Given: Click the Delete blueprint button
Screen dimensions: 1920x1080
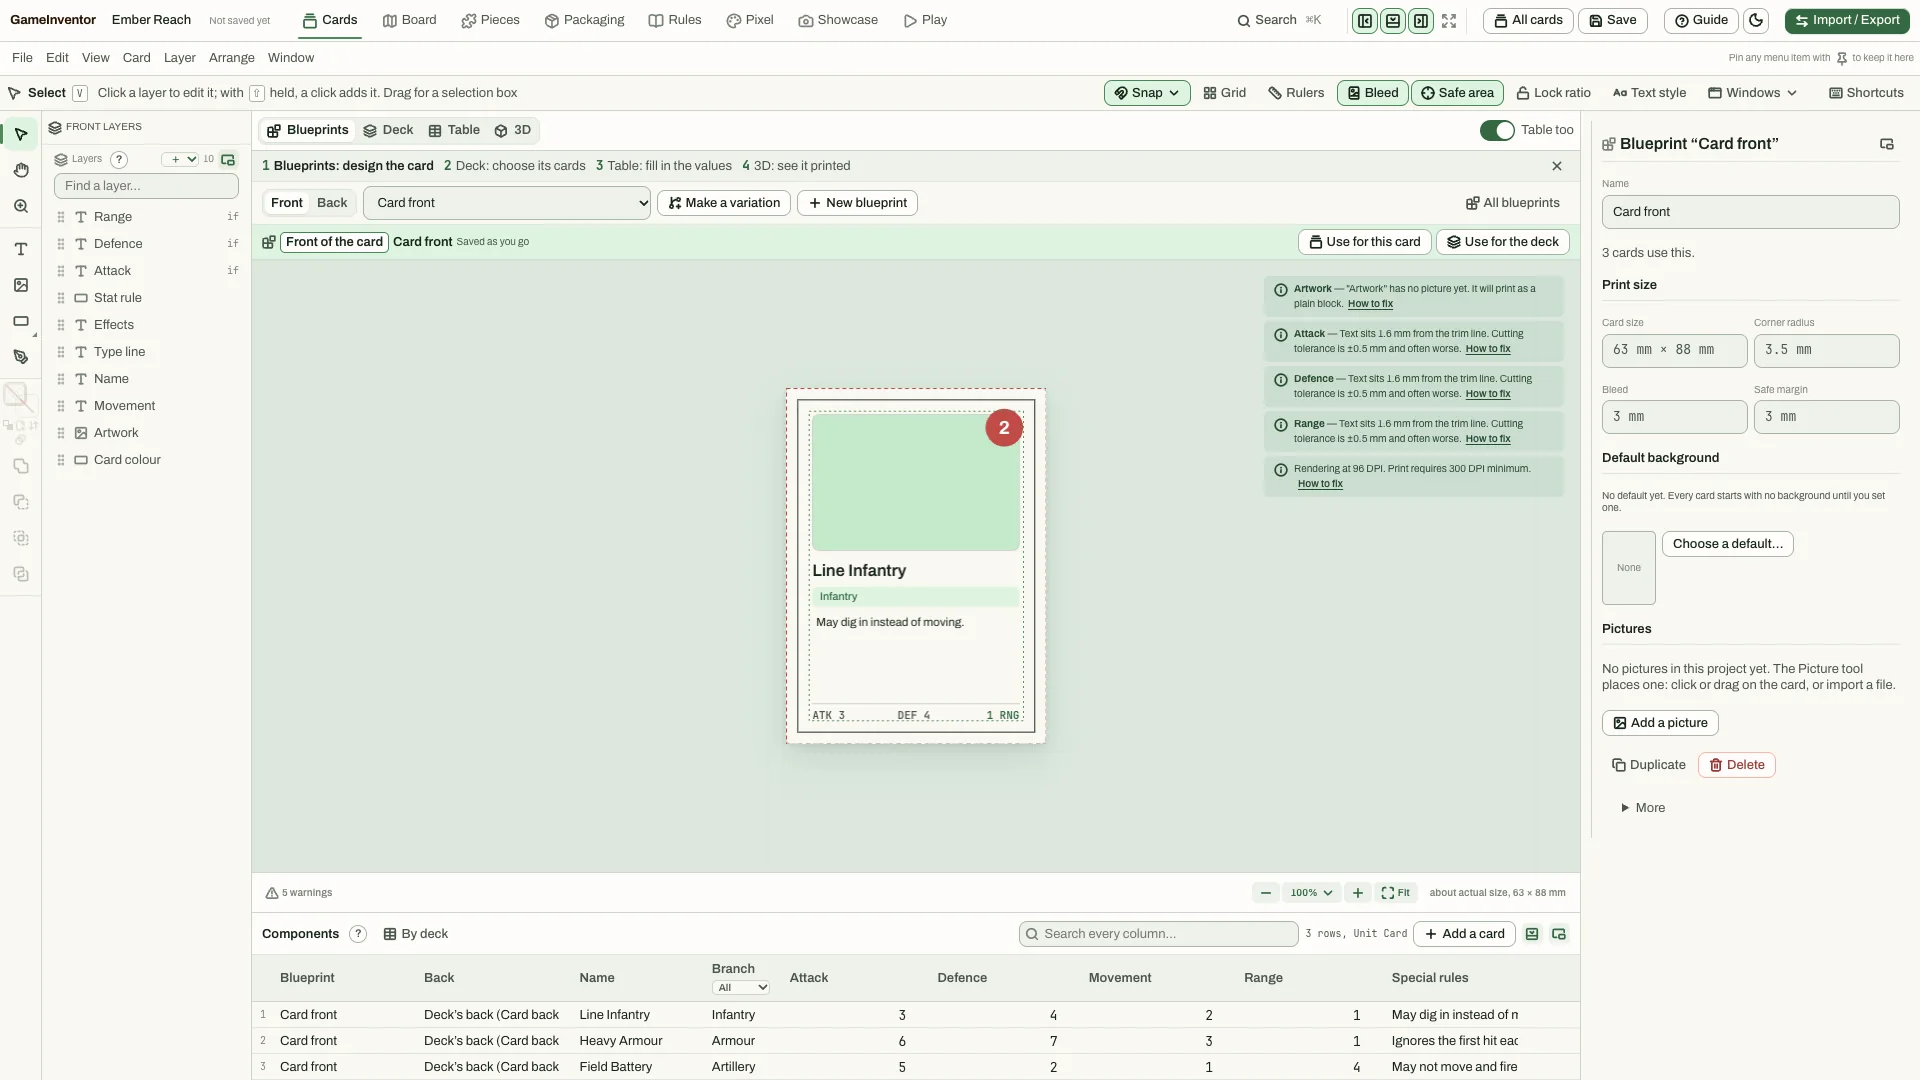Looking at the screenshot, I should 1737,765.
